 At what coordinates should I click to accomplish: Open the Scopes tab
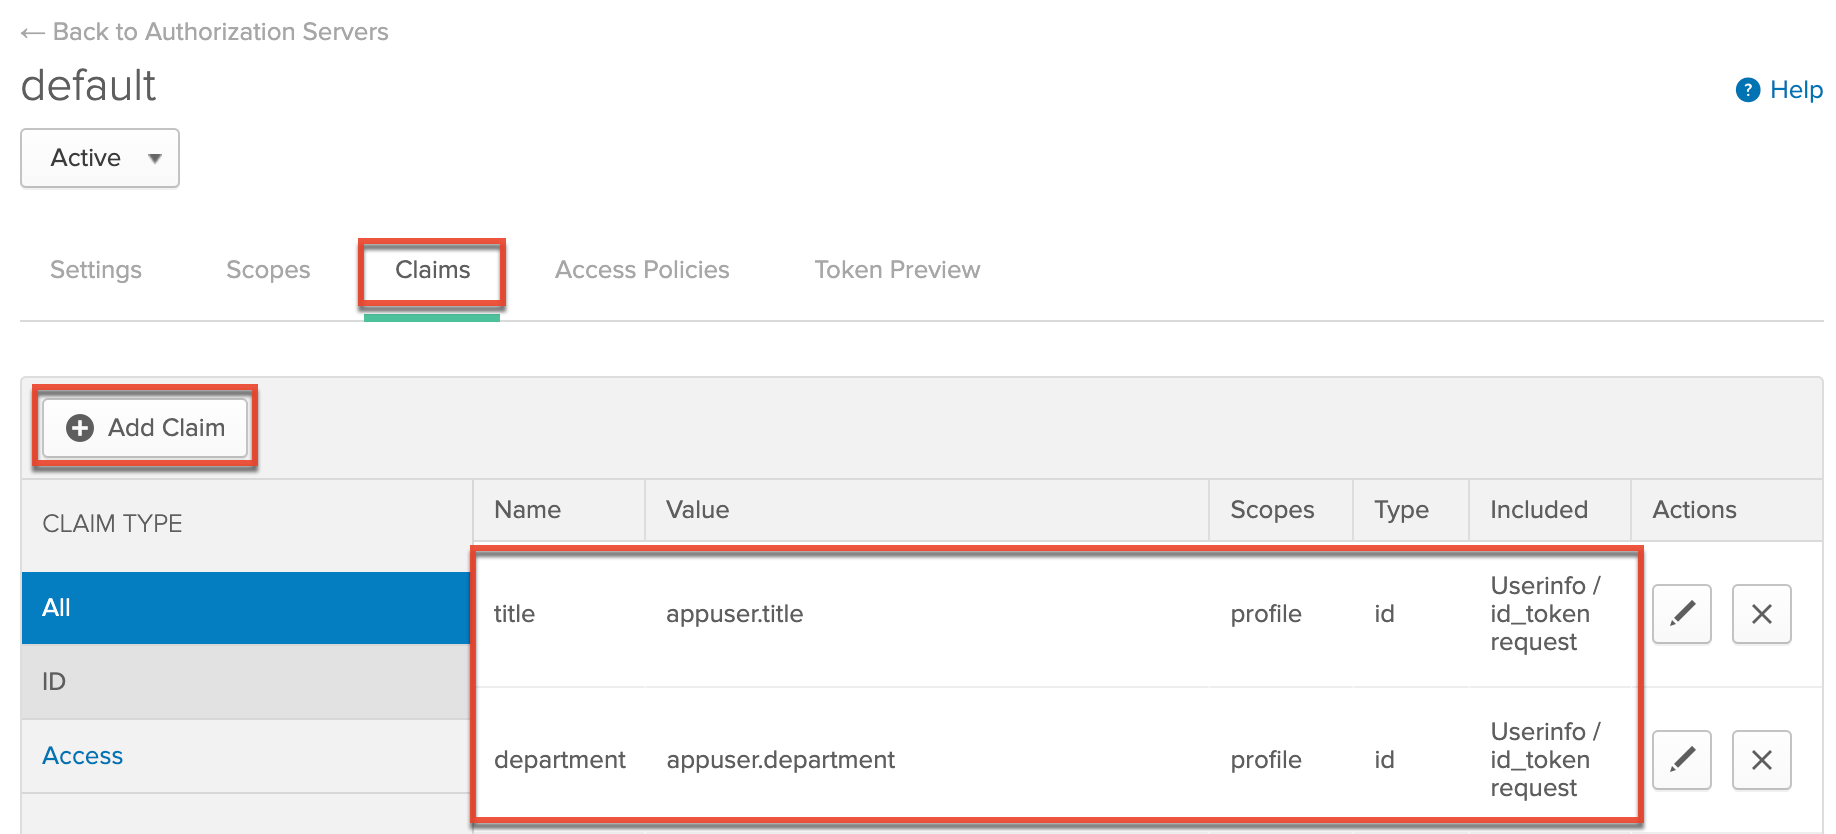point(268,270)
